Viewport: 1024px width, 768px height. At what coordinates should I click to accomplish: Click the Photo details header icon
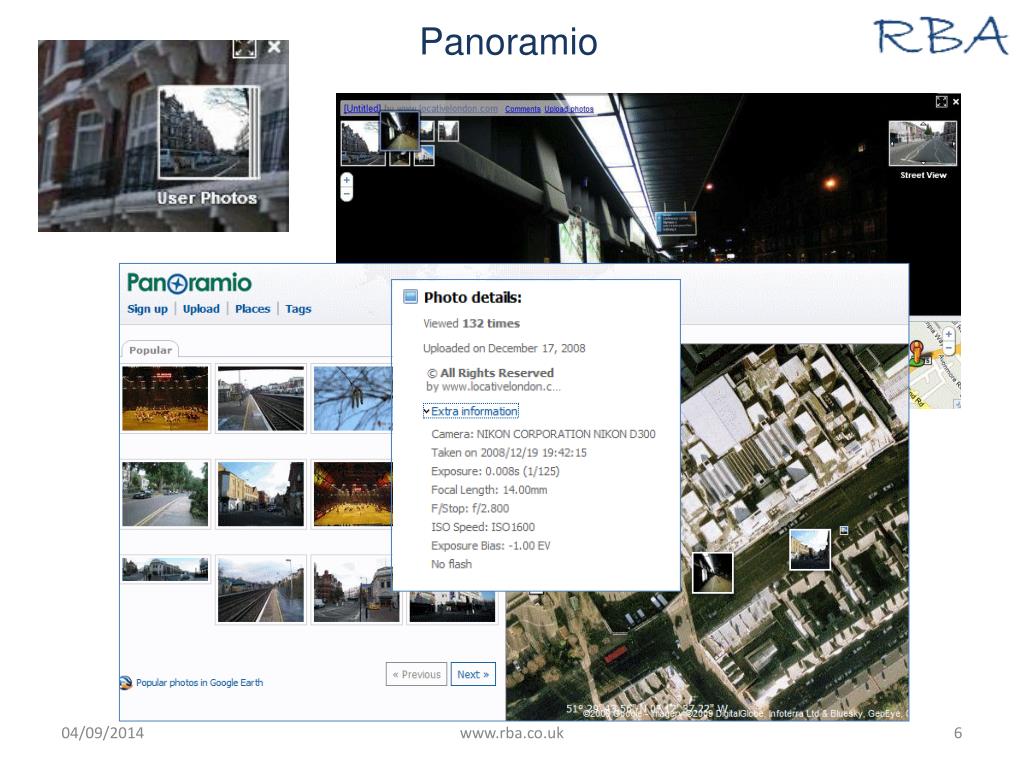tap(410, 297)
